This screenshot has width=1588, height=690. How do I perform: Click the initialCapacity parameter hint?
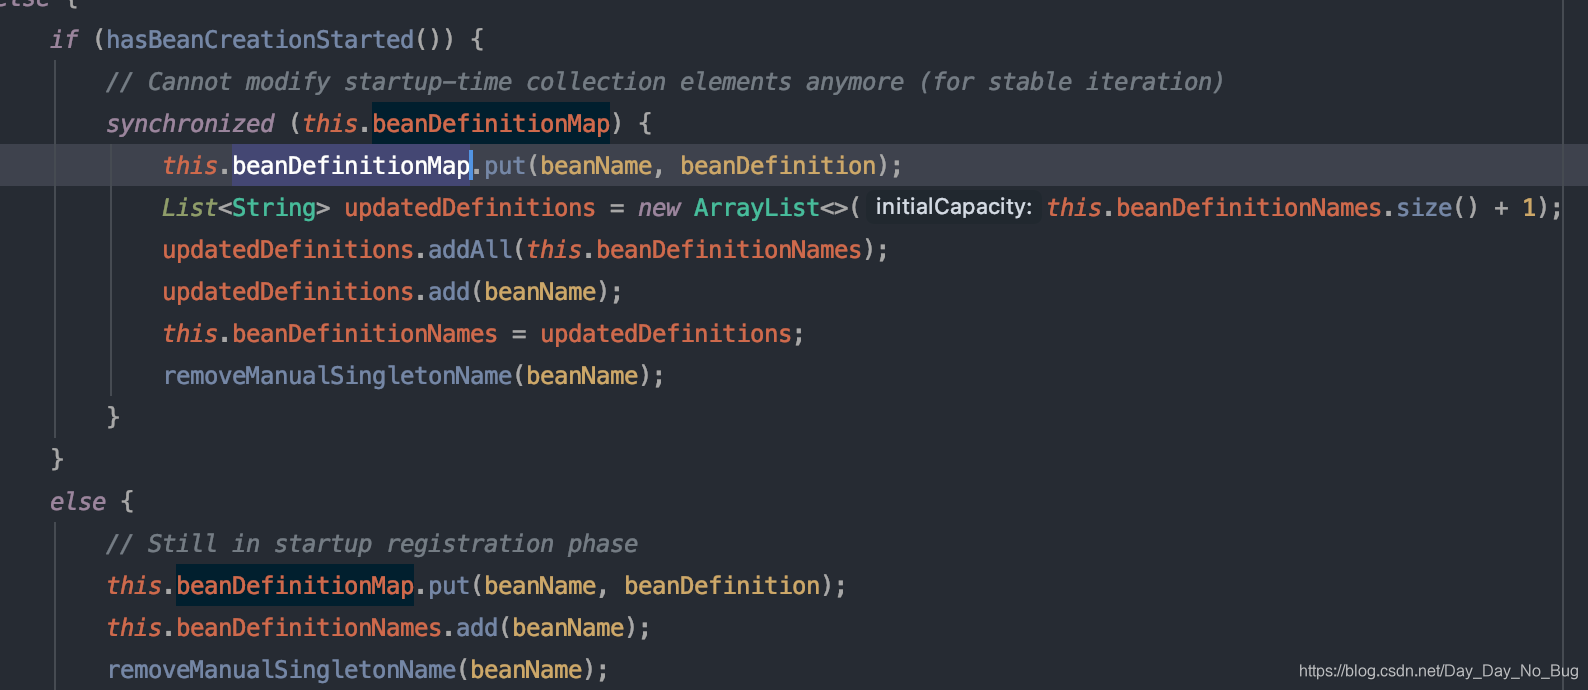tap(954, 207)
